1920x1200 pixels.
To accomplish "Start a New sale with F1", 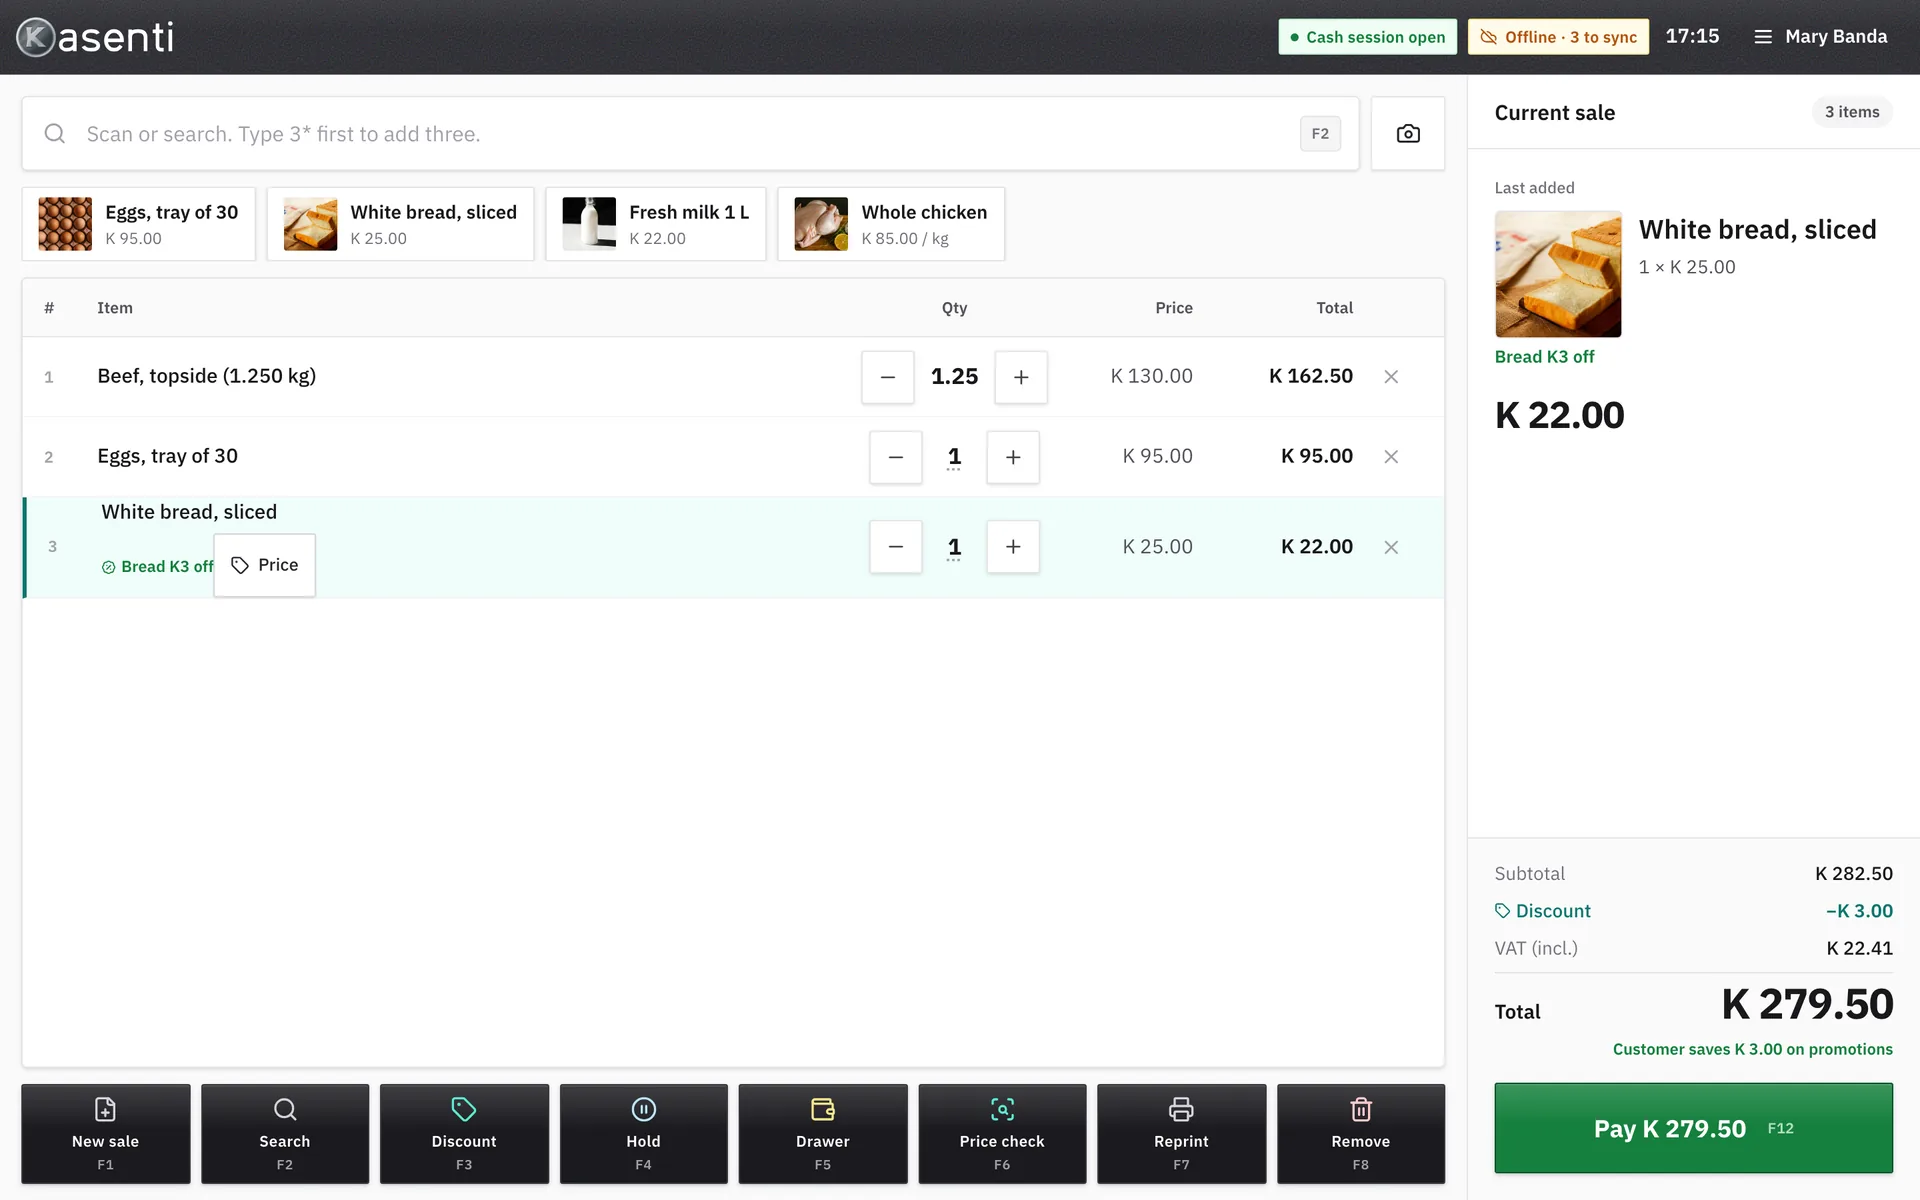I will [x=105, y=1134].
